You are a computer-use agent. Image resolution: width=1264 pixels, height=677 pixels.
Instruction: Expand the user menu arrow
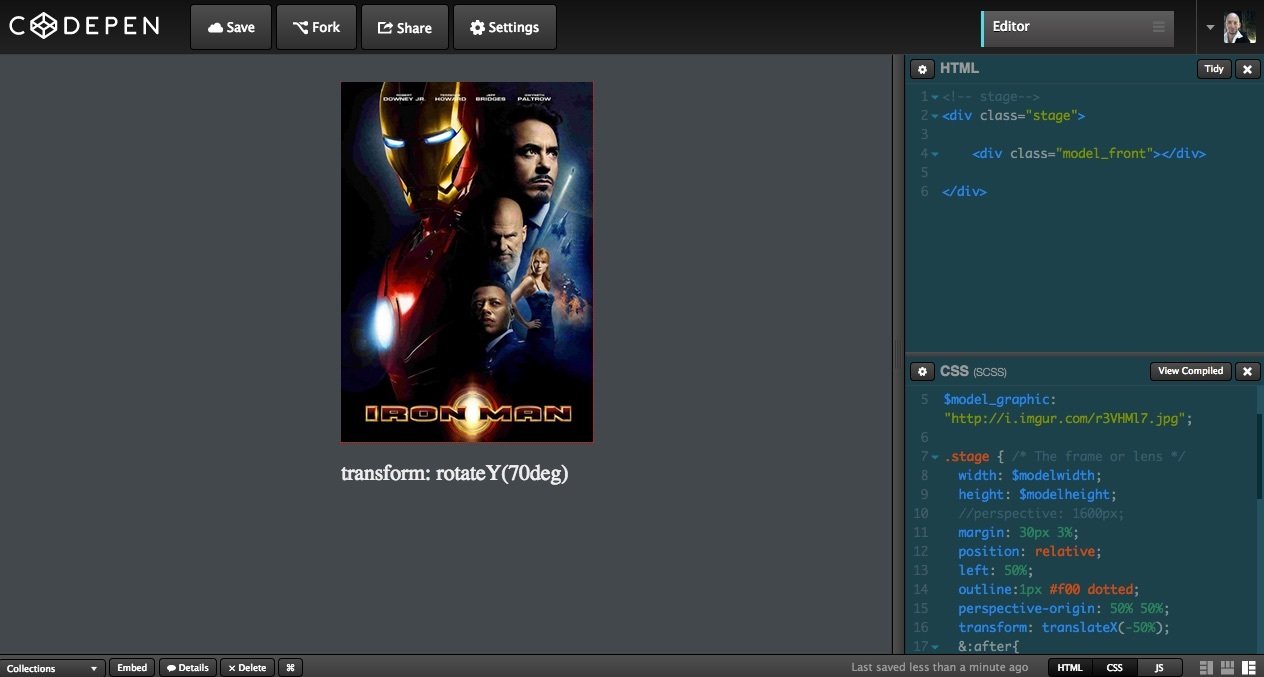pyautogui.click(x=1210, y=27)
